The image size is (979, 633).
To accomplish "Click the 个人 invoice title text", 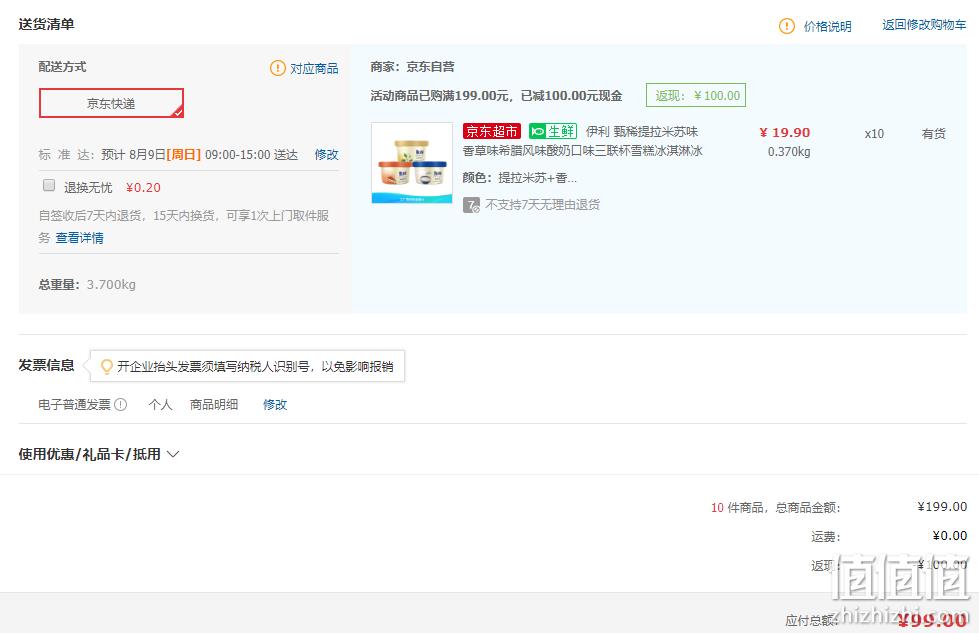I will coord(160,405).
